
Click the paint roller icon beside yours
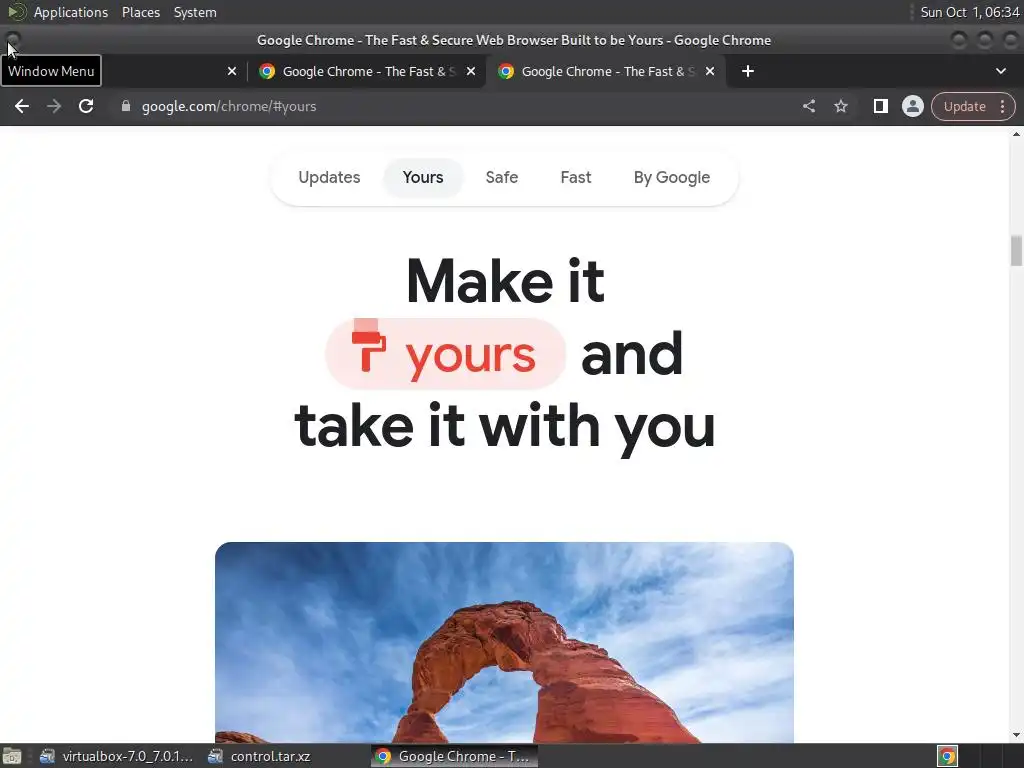[x=368, y=346]
